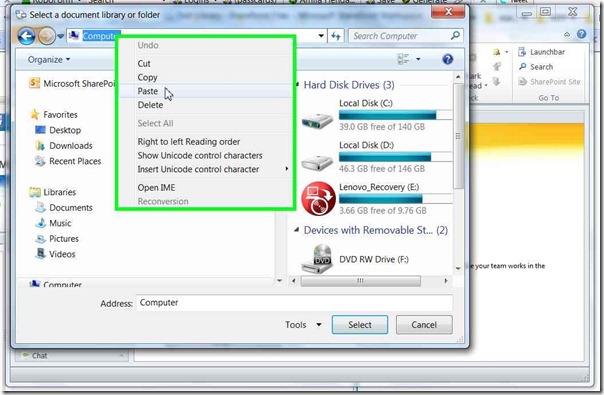Open Lenovo_Recovery (E:) drive icon
The image size is (604, 395).
(318, 198)
